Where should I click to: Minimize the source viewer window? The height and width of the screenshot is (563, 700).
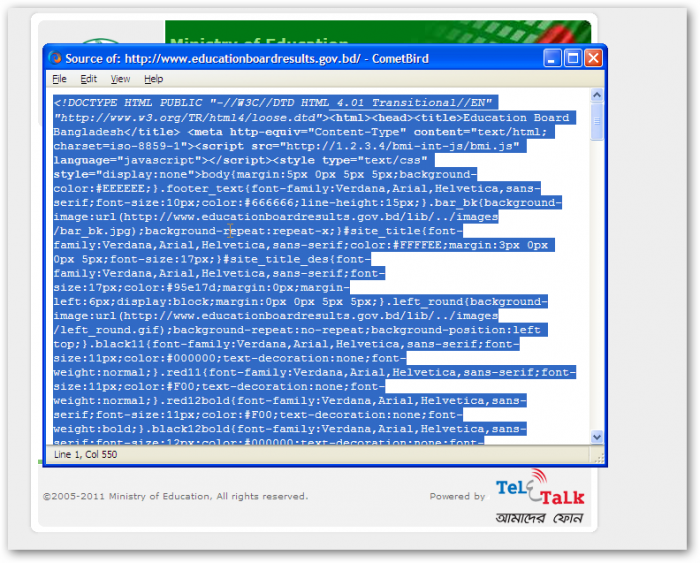[x=552, y=58]
